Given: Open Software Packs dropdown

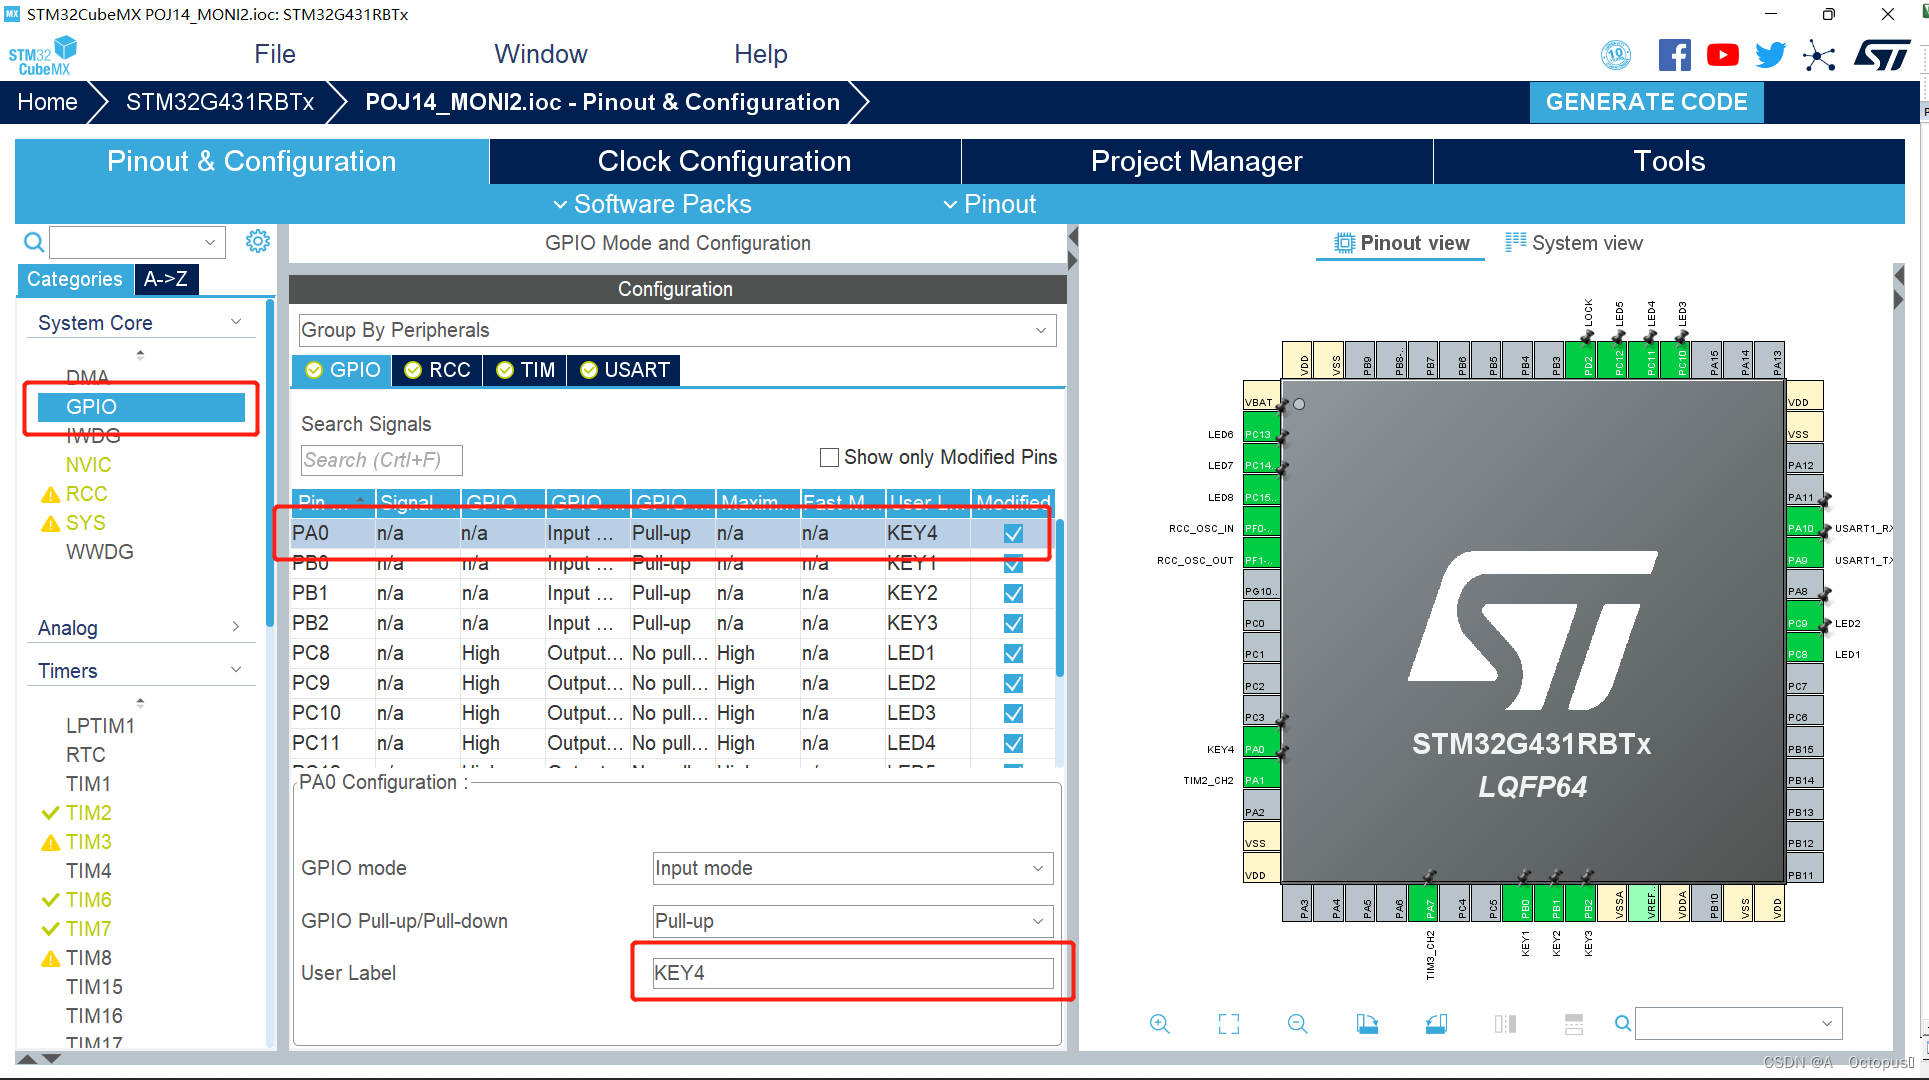Looking at the screenshot, I should [x=652, y=204].
